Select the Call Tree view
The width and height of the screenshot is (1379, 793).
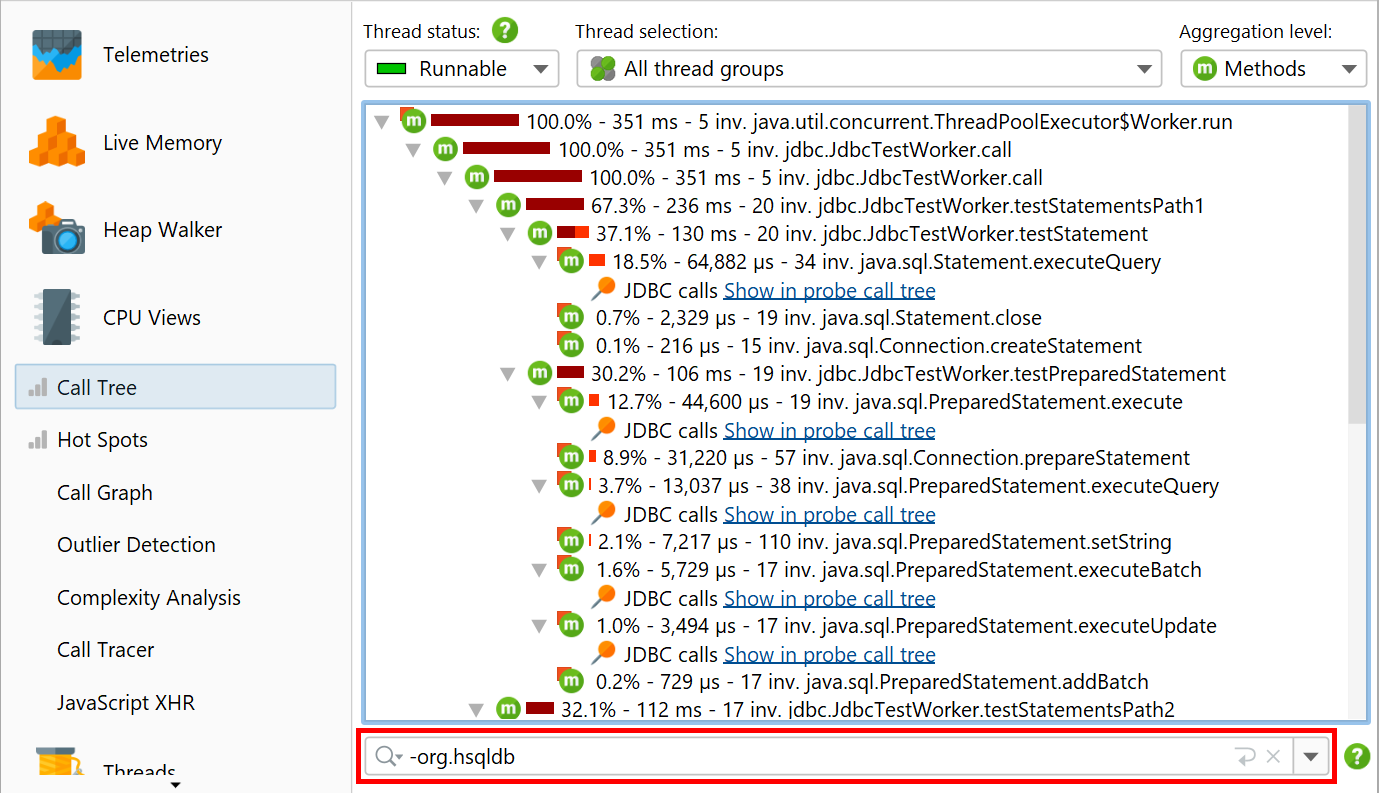tap(175, 387)
